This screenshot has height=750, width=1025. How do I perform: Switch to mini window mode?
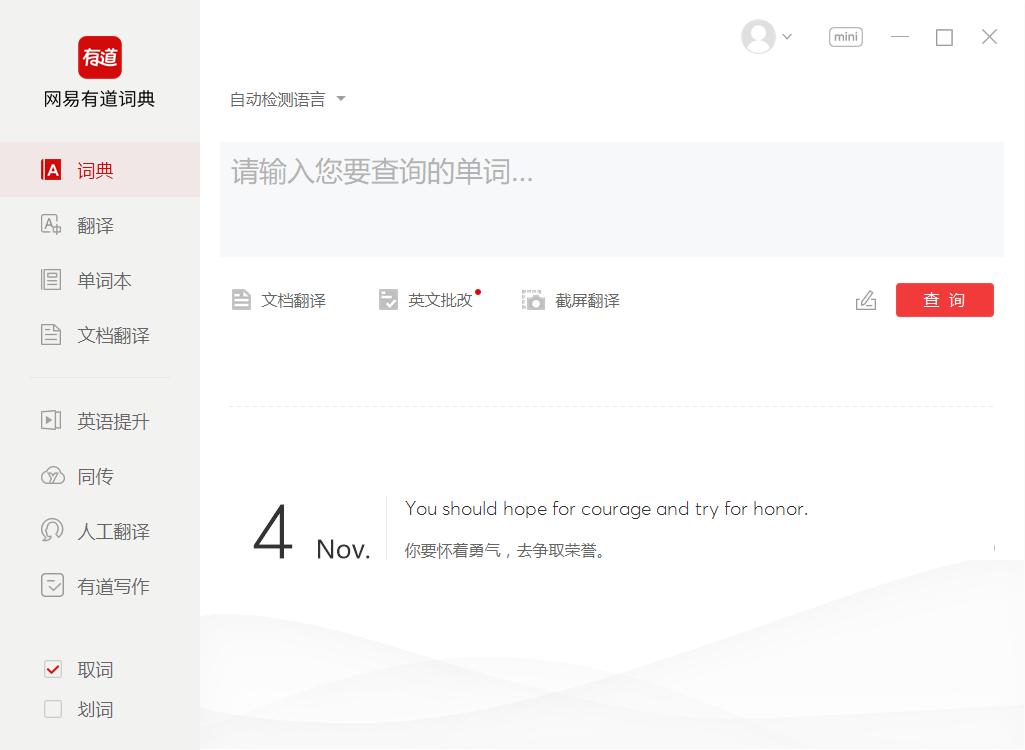coord(845,36)
